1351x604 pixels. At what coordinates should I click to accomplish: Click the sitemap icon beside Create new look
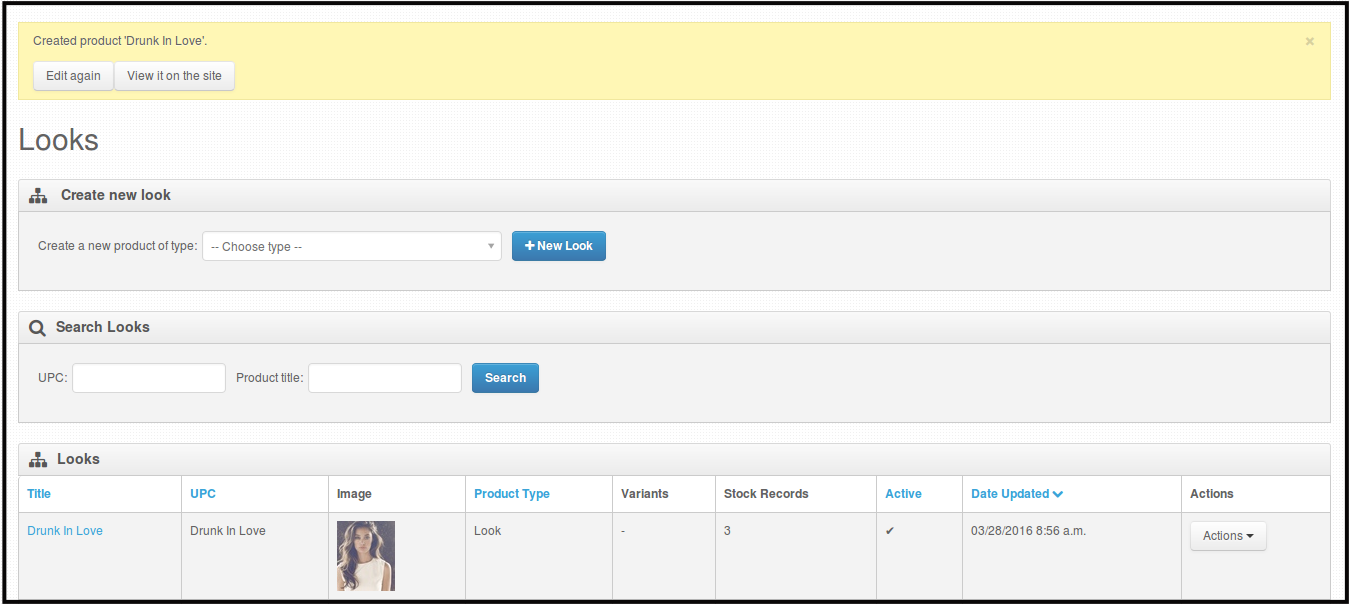click(38, 196)
